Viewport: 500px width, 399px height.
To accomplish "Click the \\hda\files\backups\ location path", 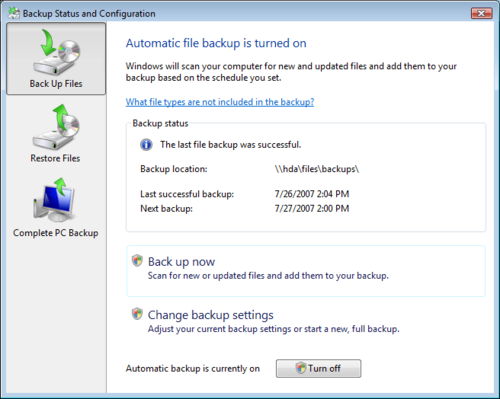I will tap(317, 169).
